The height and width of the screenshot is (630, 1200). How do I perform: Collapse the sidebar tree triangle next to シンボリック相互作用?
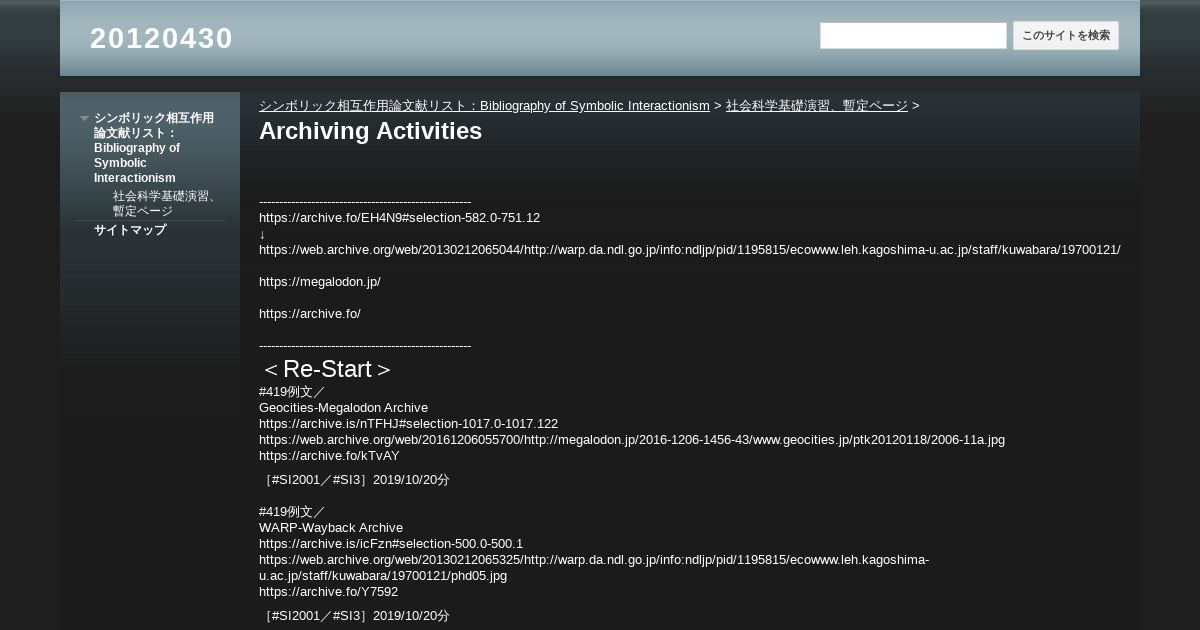tap(85, 118)
